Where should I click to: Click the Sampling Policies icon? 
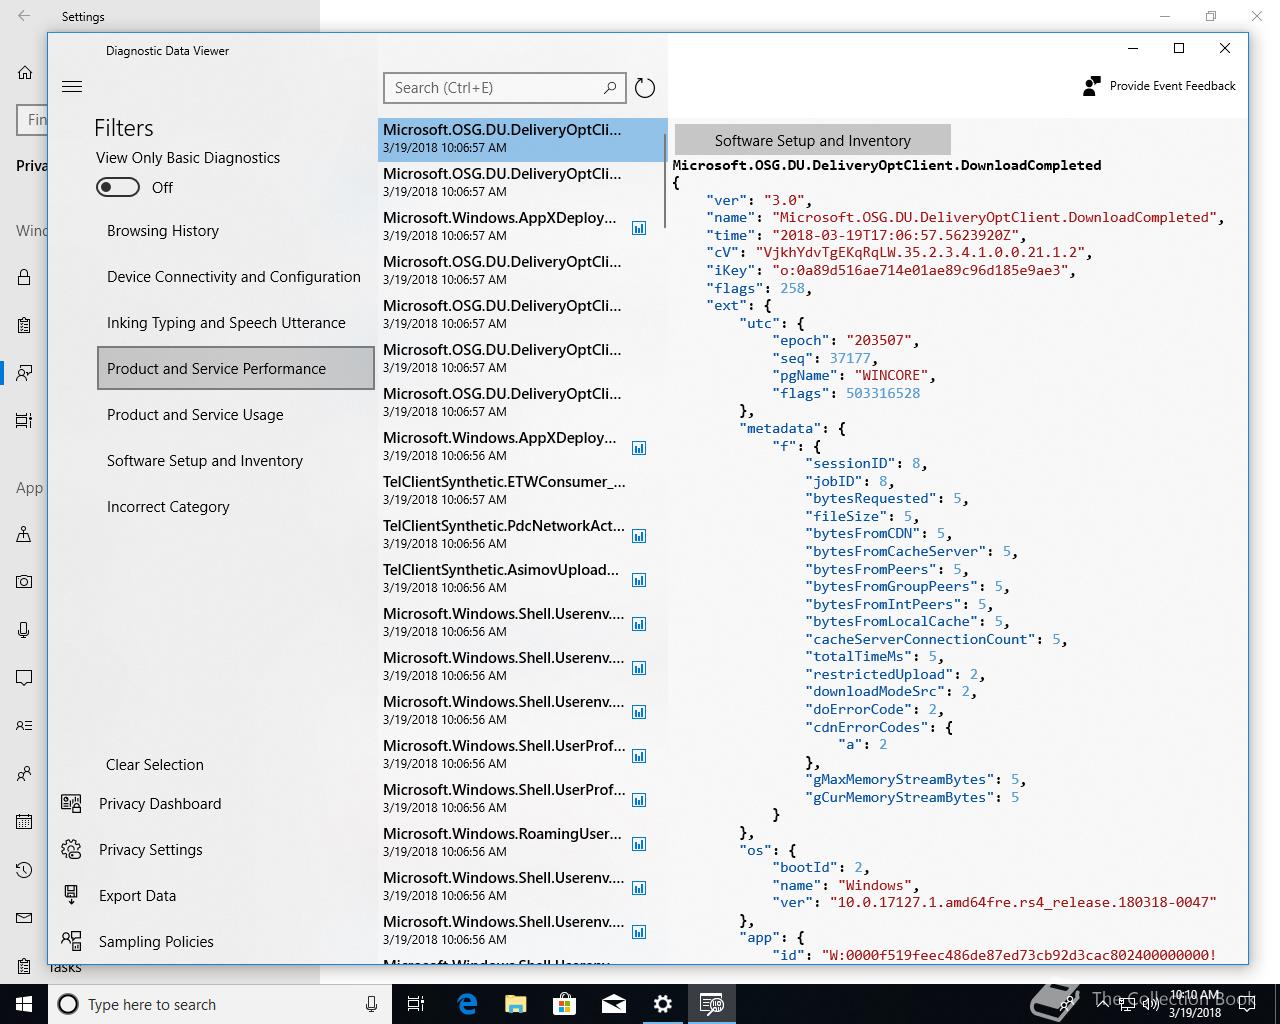71,941
